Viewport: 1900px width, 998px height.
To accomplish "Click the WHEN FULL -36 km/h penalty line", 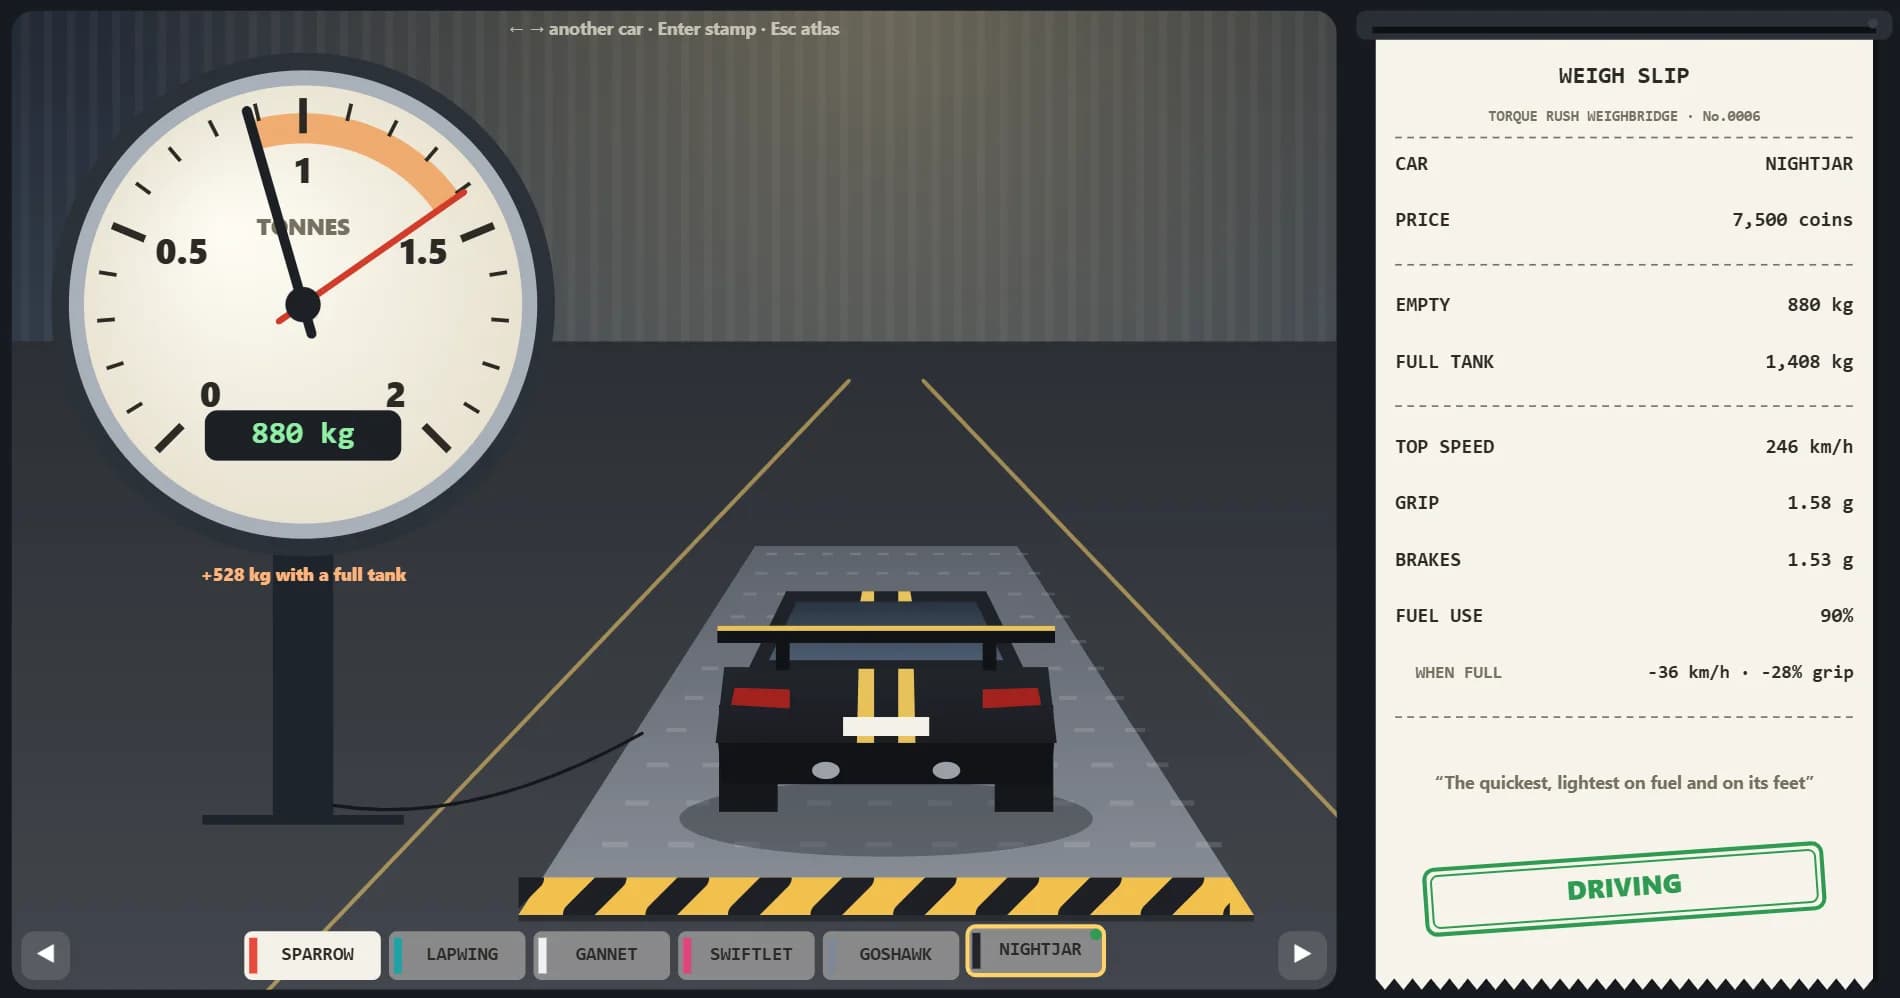I will click(1624, 673).
